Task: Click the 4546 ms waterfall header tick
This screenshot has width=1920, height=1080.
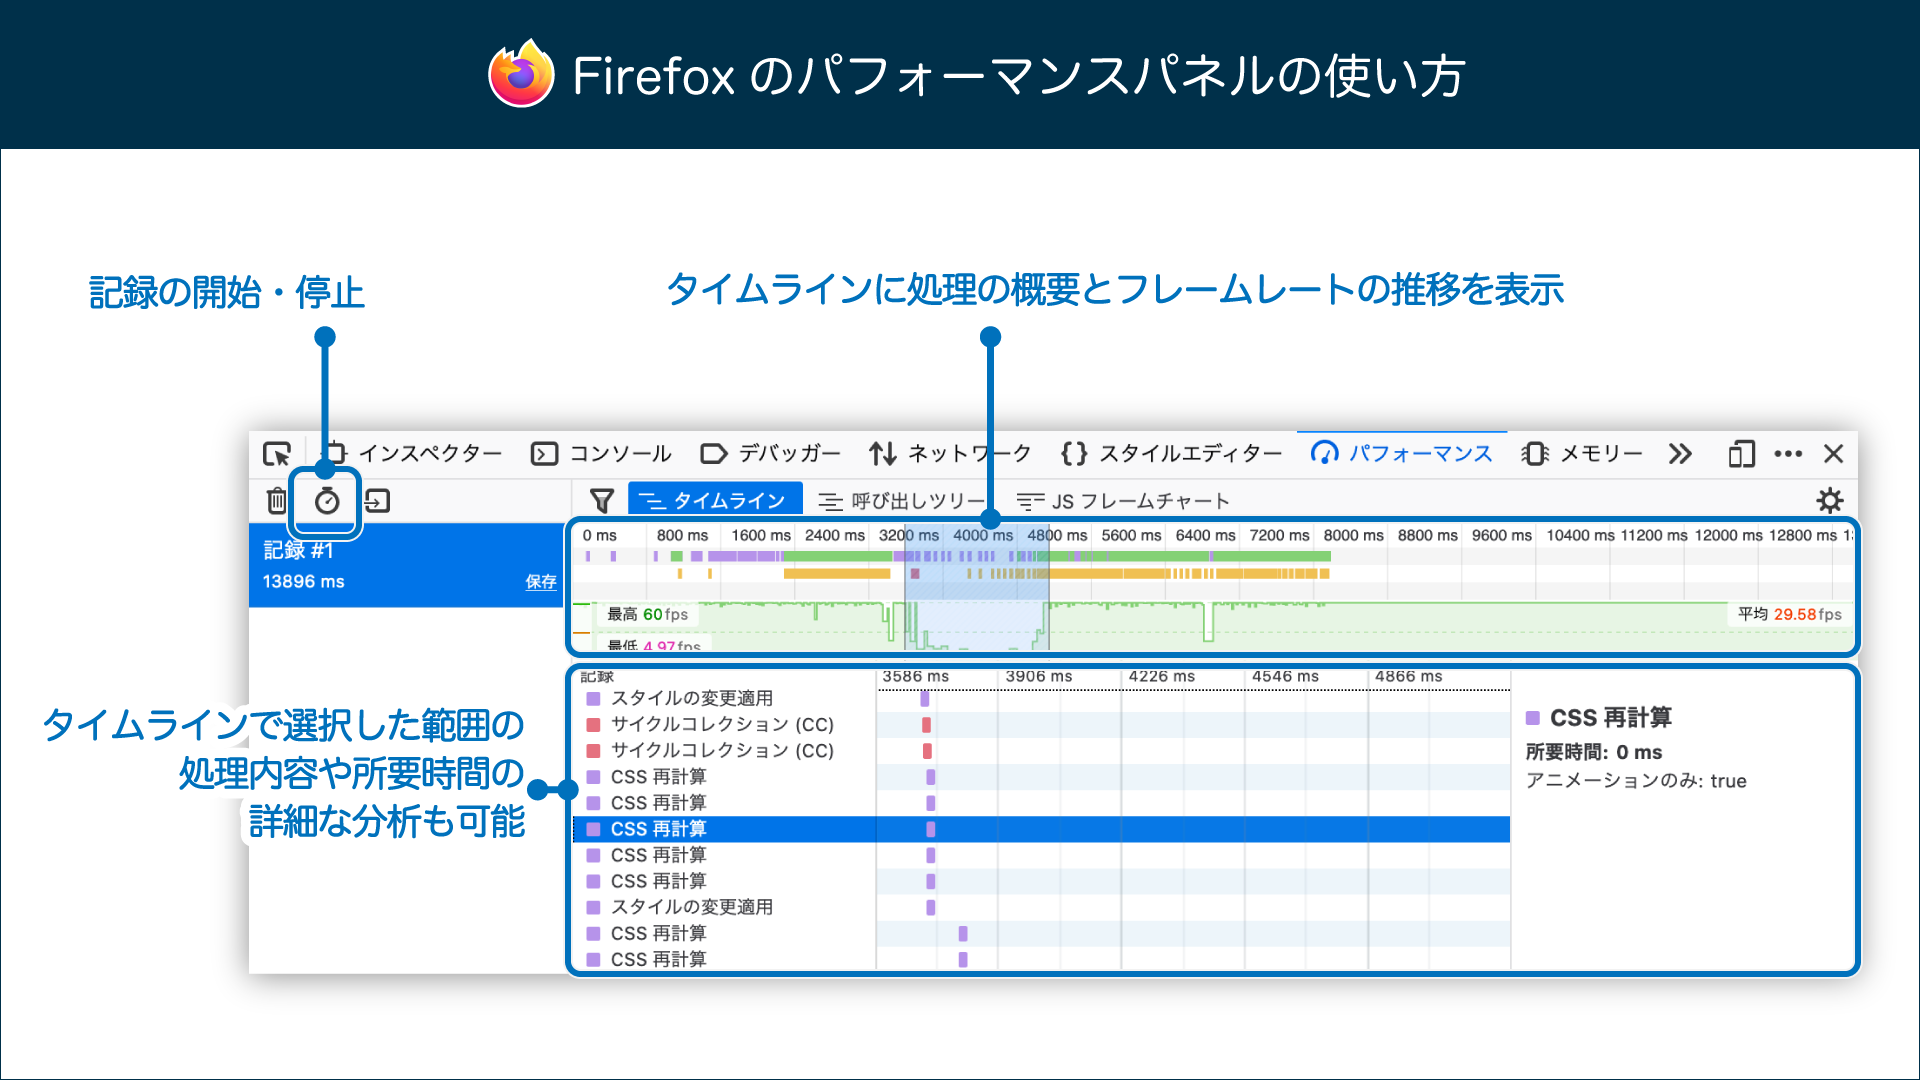Action: tap(1285, 677)
